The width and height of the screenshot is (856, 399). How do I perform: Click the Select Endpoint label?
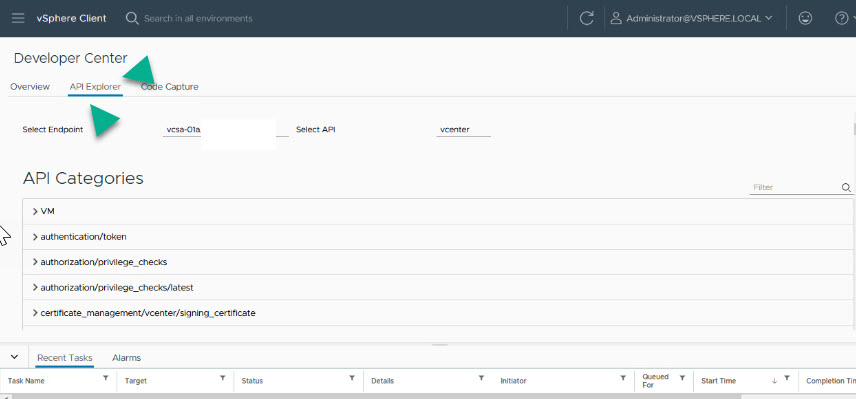point(53,130)
